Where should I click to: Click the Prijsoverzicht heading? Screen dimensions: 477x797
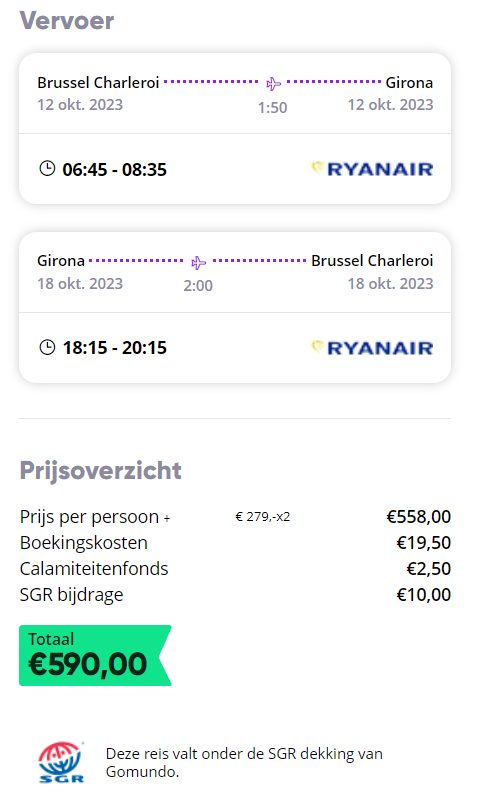click(100, 471)
